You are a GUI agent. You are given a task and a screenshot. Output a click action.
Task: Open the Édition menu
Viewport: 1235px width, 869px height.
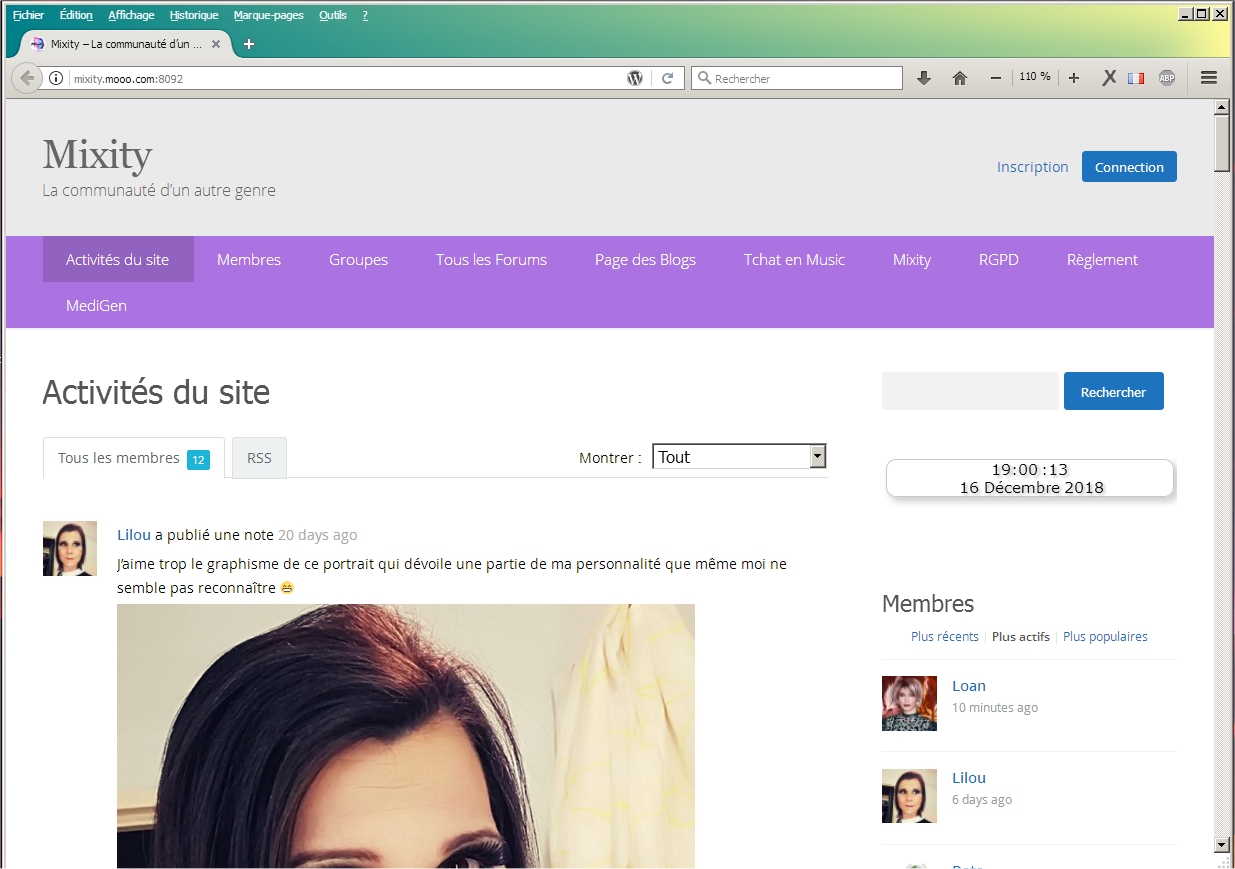point(76,15)
